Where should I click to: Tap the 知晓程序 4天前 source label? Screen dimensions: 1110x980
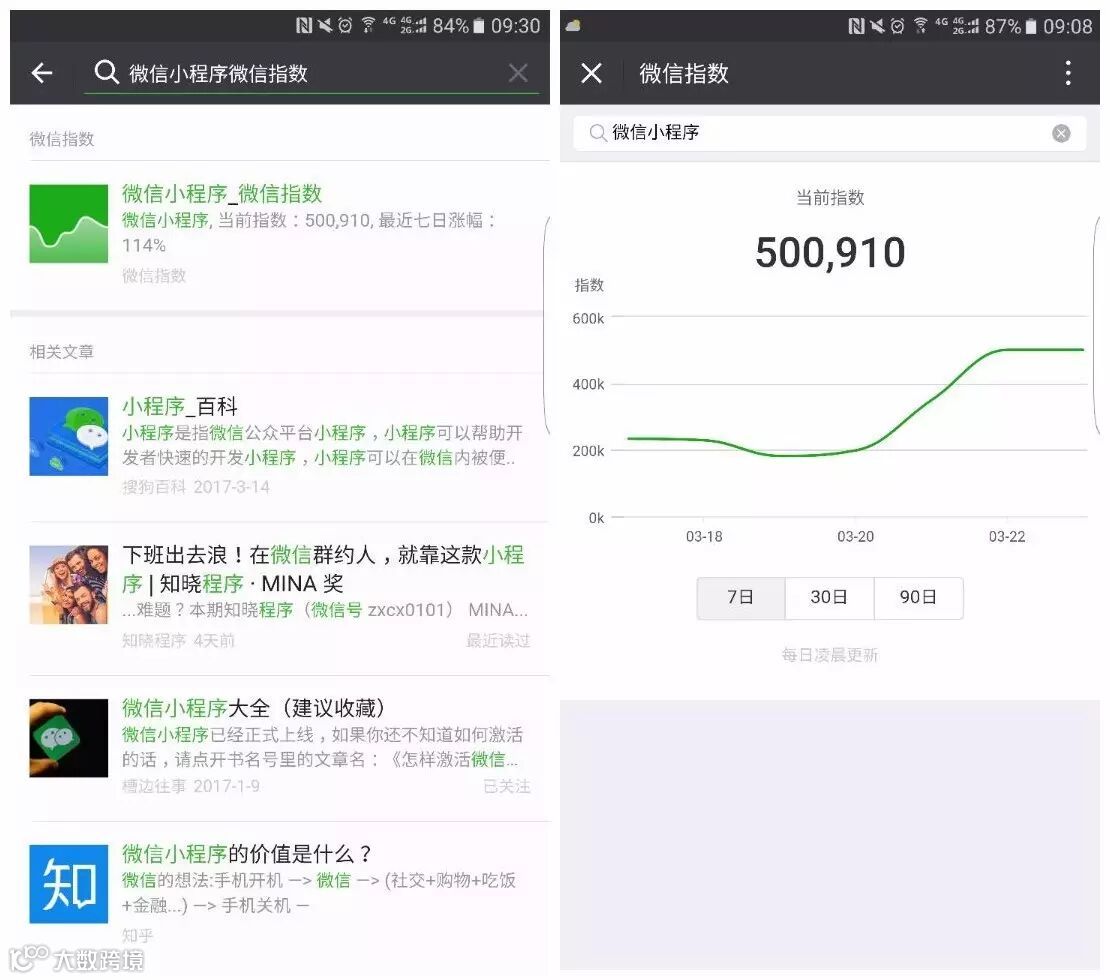point(178,641)
